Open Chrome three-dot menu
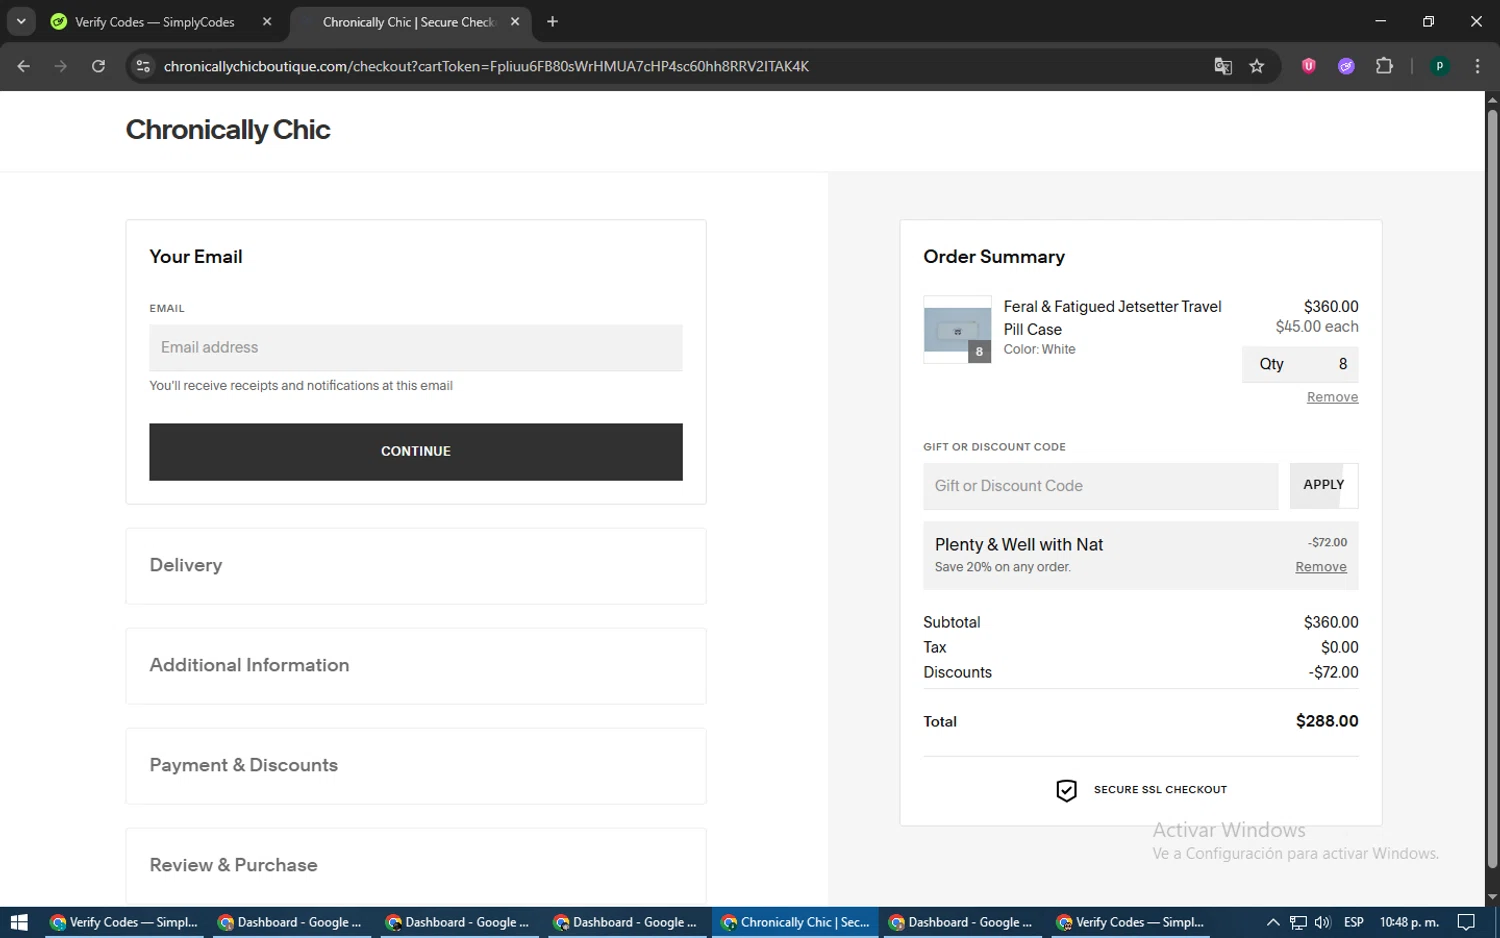Image resolution: width=1500 pixels, height=938 pixels. pyautogui.click(x=1477, y=66)
